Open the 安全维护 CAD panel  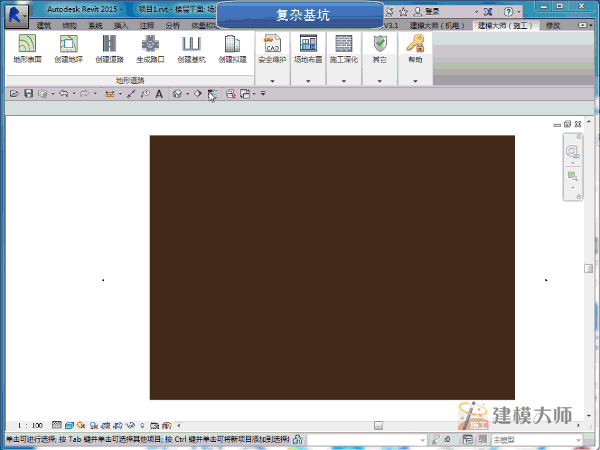pyautogui.click(x=272, y=48)
